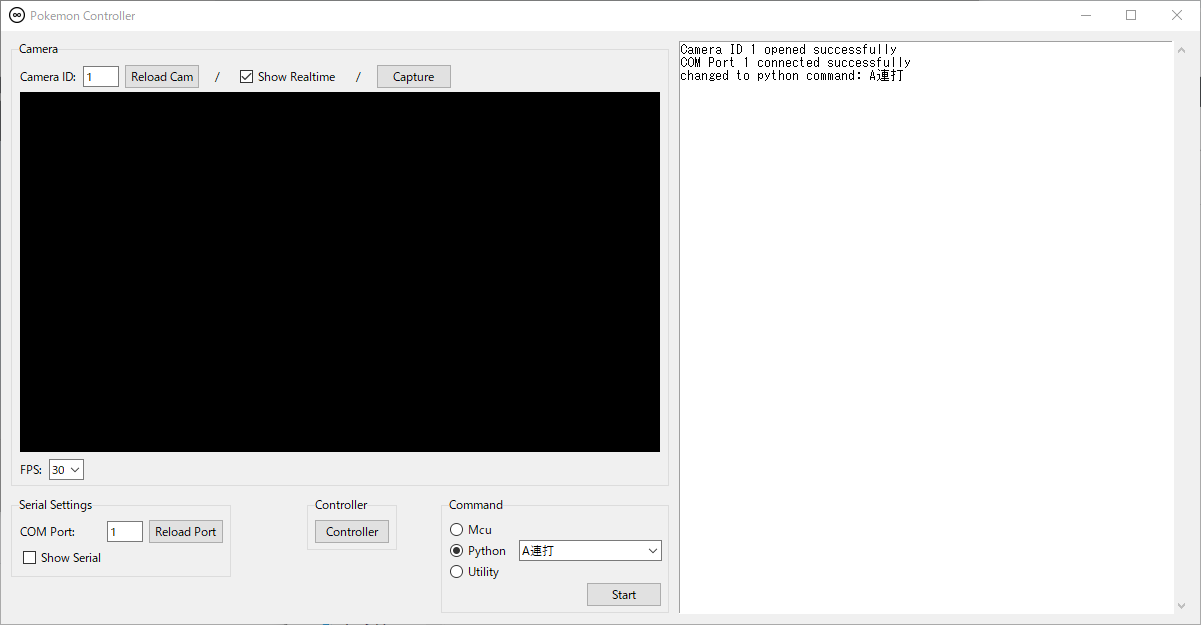Viewport: 1201px width, 625px height.
Task: Select the Utility command mode
Action: (456, 571)
